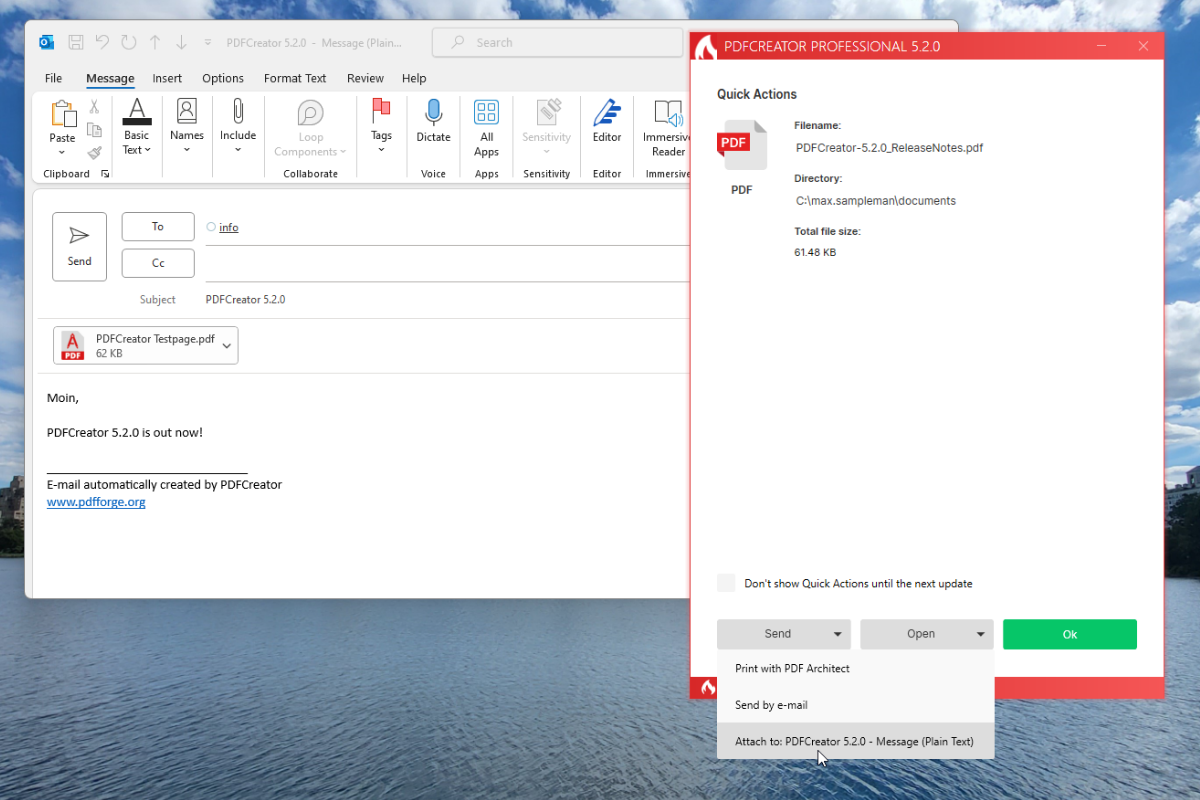Click the Paste icon in Clipboard group

(x=63, y=113)
